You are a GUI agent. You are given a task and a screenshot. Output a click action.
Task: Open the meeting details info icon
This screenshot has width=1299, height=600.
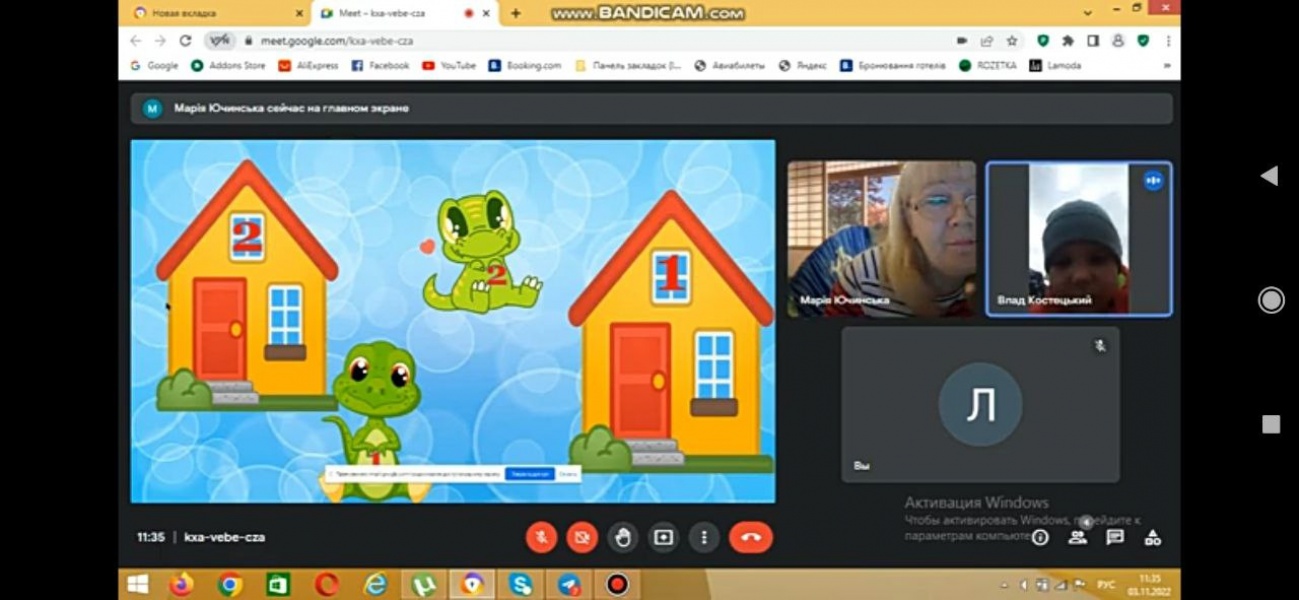coord(1040,537)
